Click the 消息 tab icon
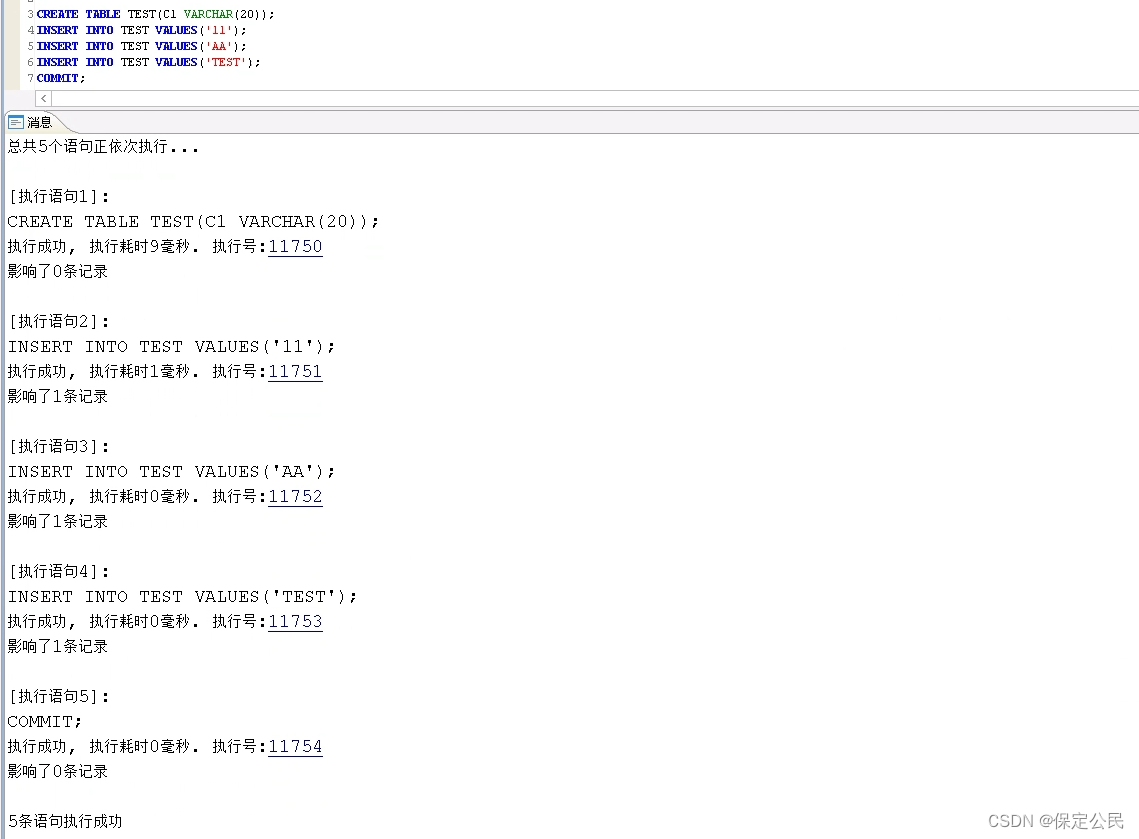Image resolution: width=1139 pixels, height=839 pixels. (16, 122)
